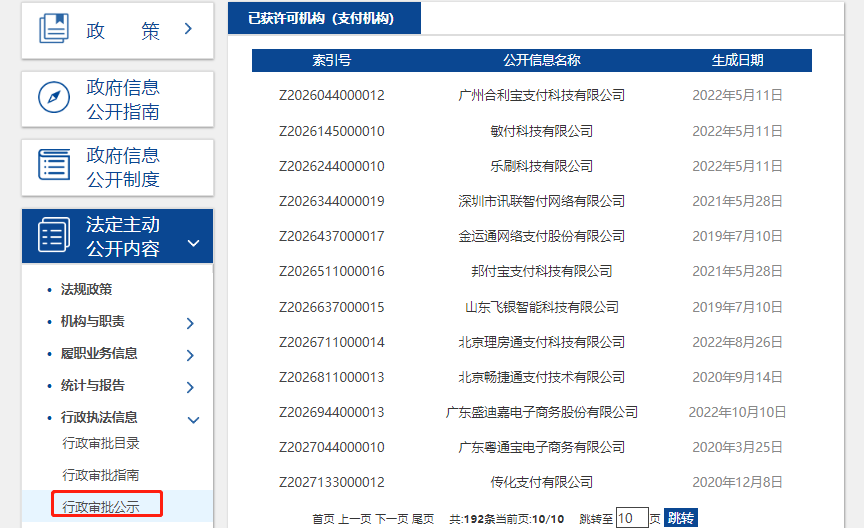Select the 法规政策 item

coord(87,289)
